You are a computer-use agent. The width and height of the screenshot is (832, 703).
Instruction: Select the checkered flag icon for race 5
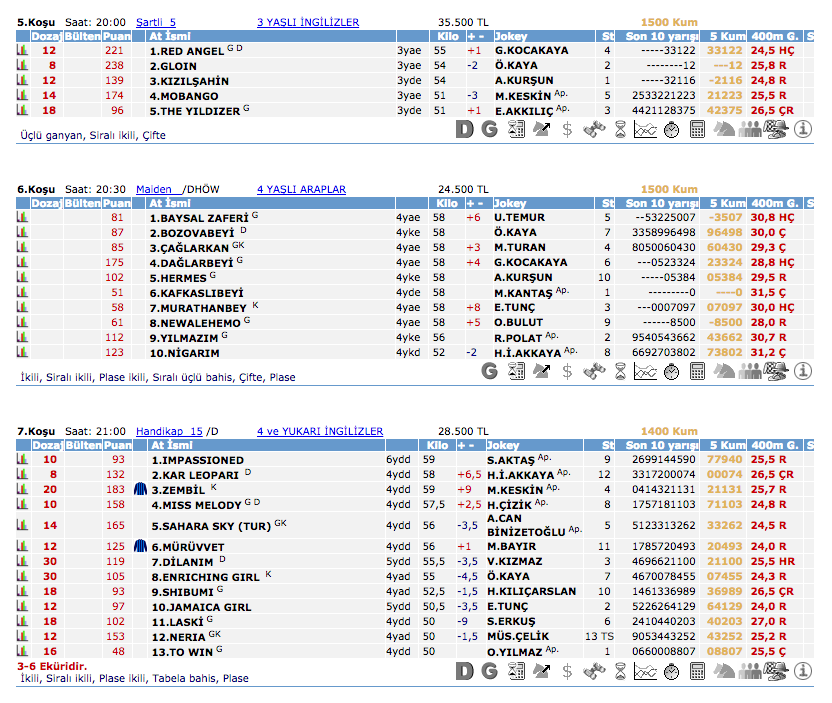point(775,129)
